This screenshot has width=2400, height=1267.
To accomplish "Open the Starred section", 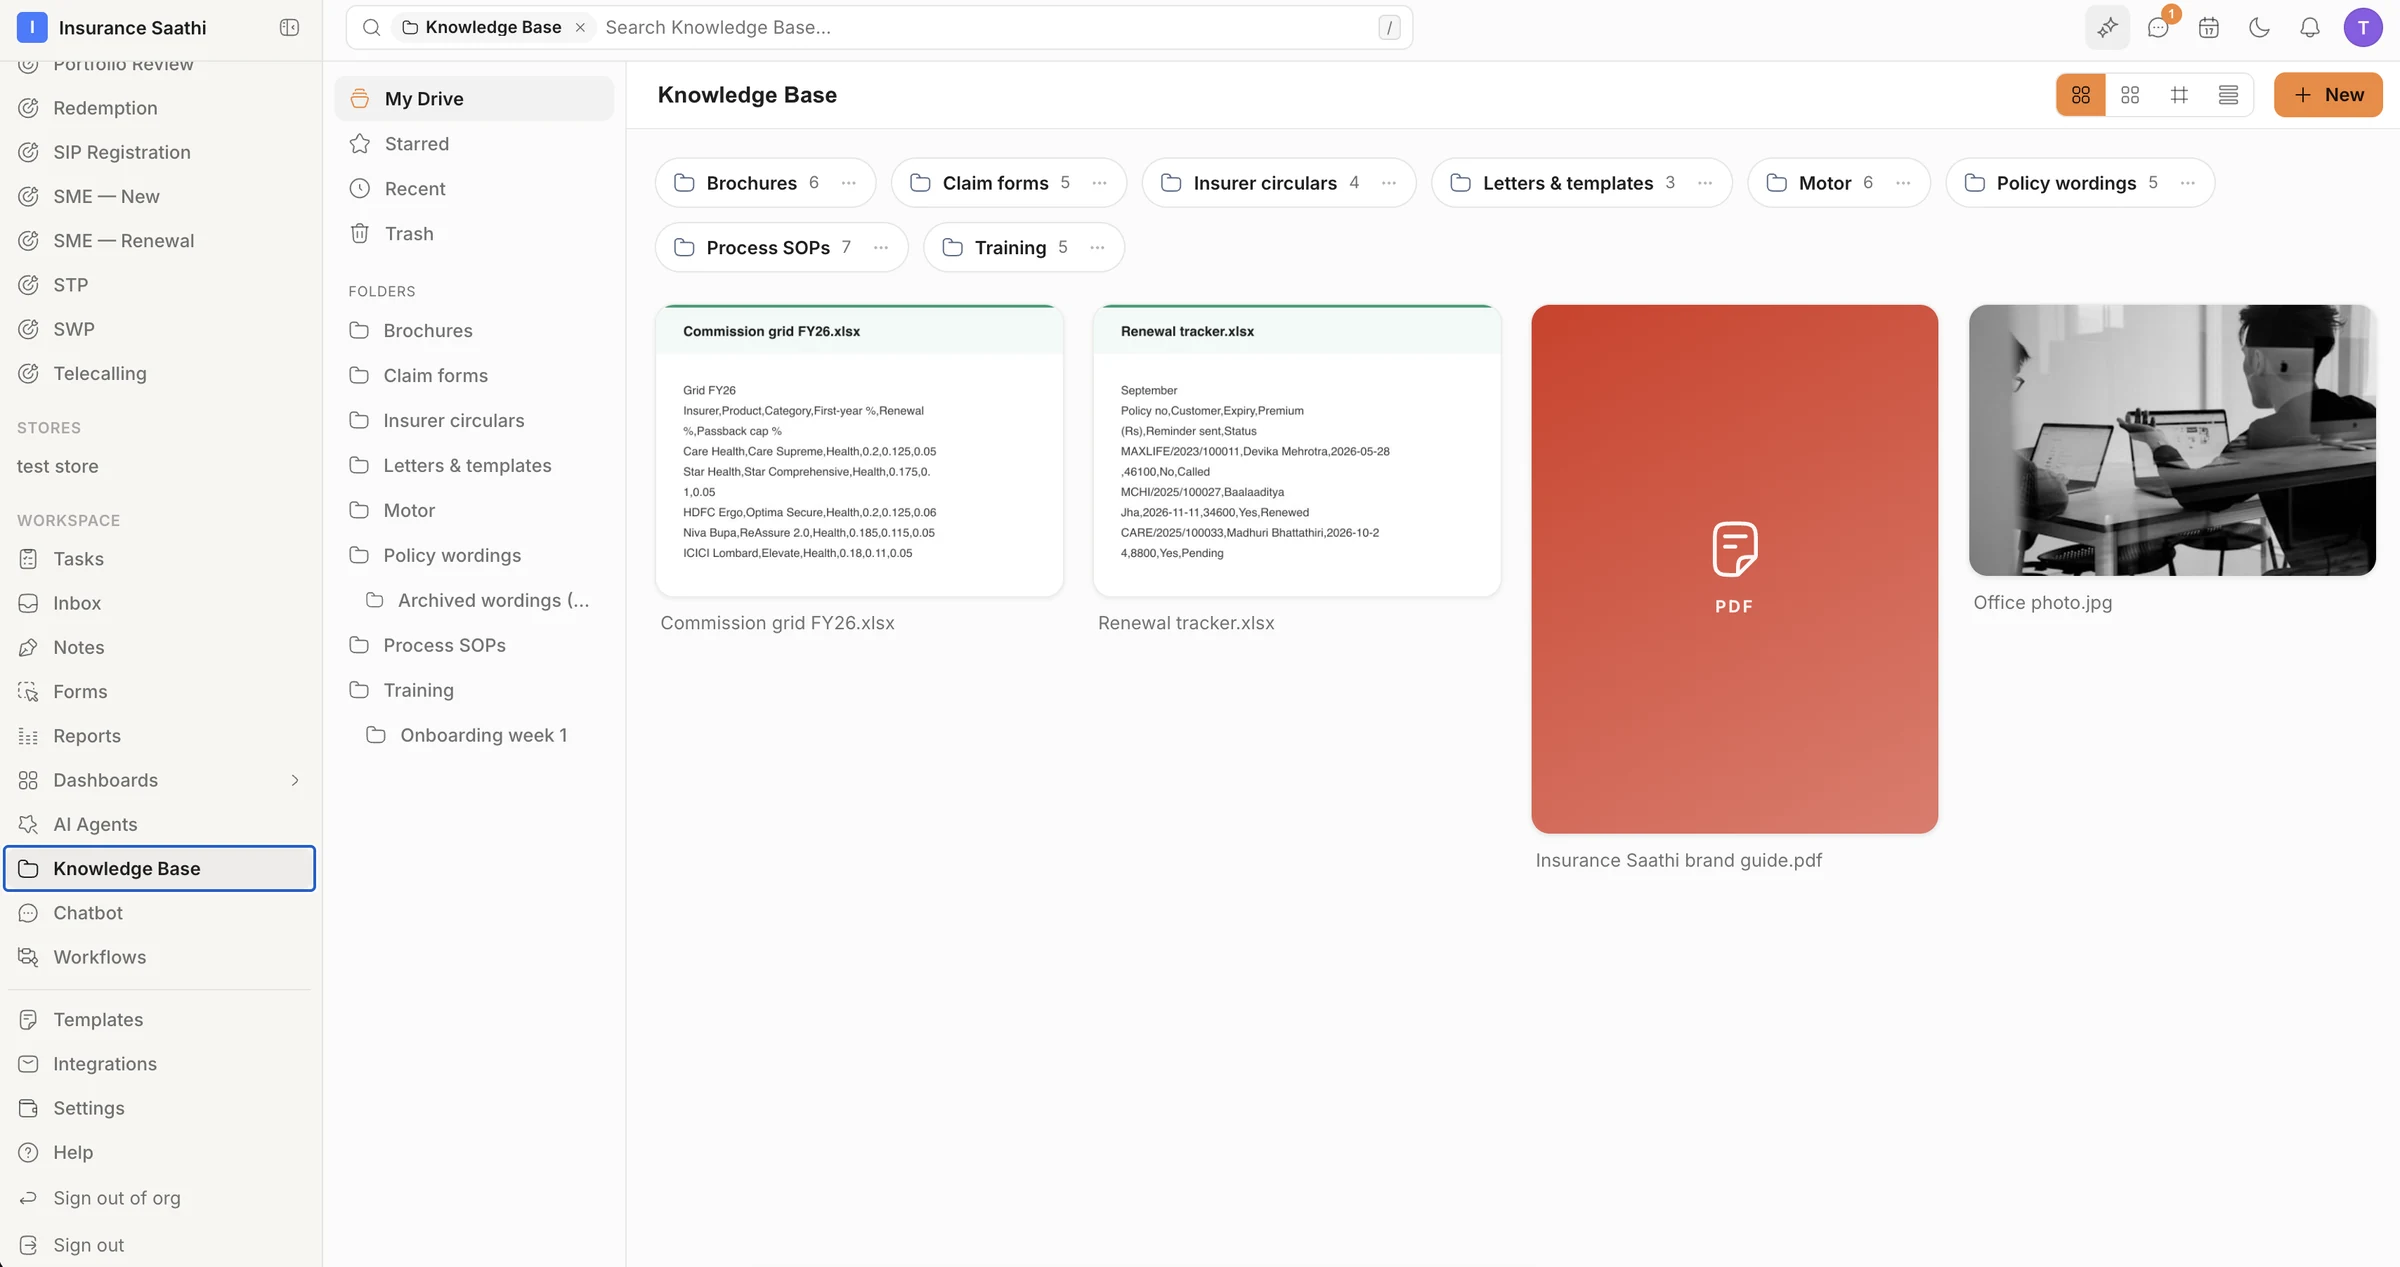I will 474,144.
